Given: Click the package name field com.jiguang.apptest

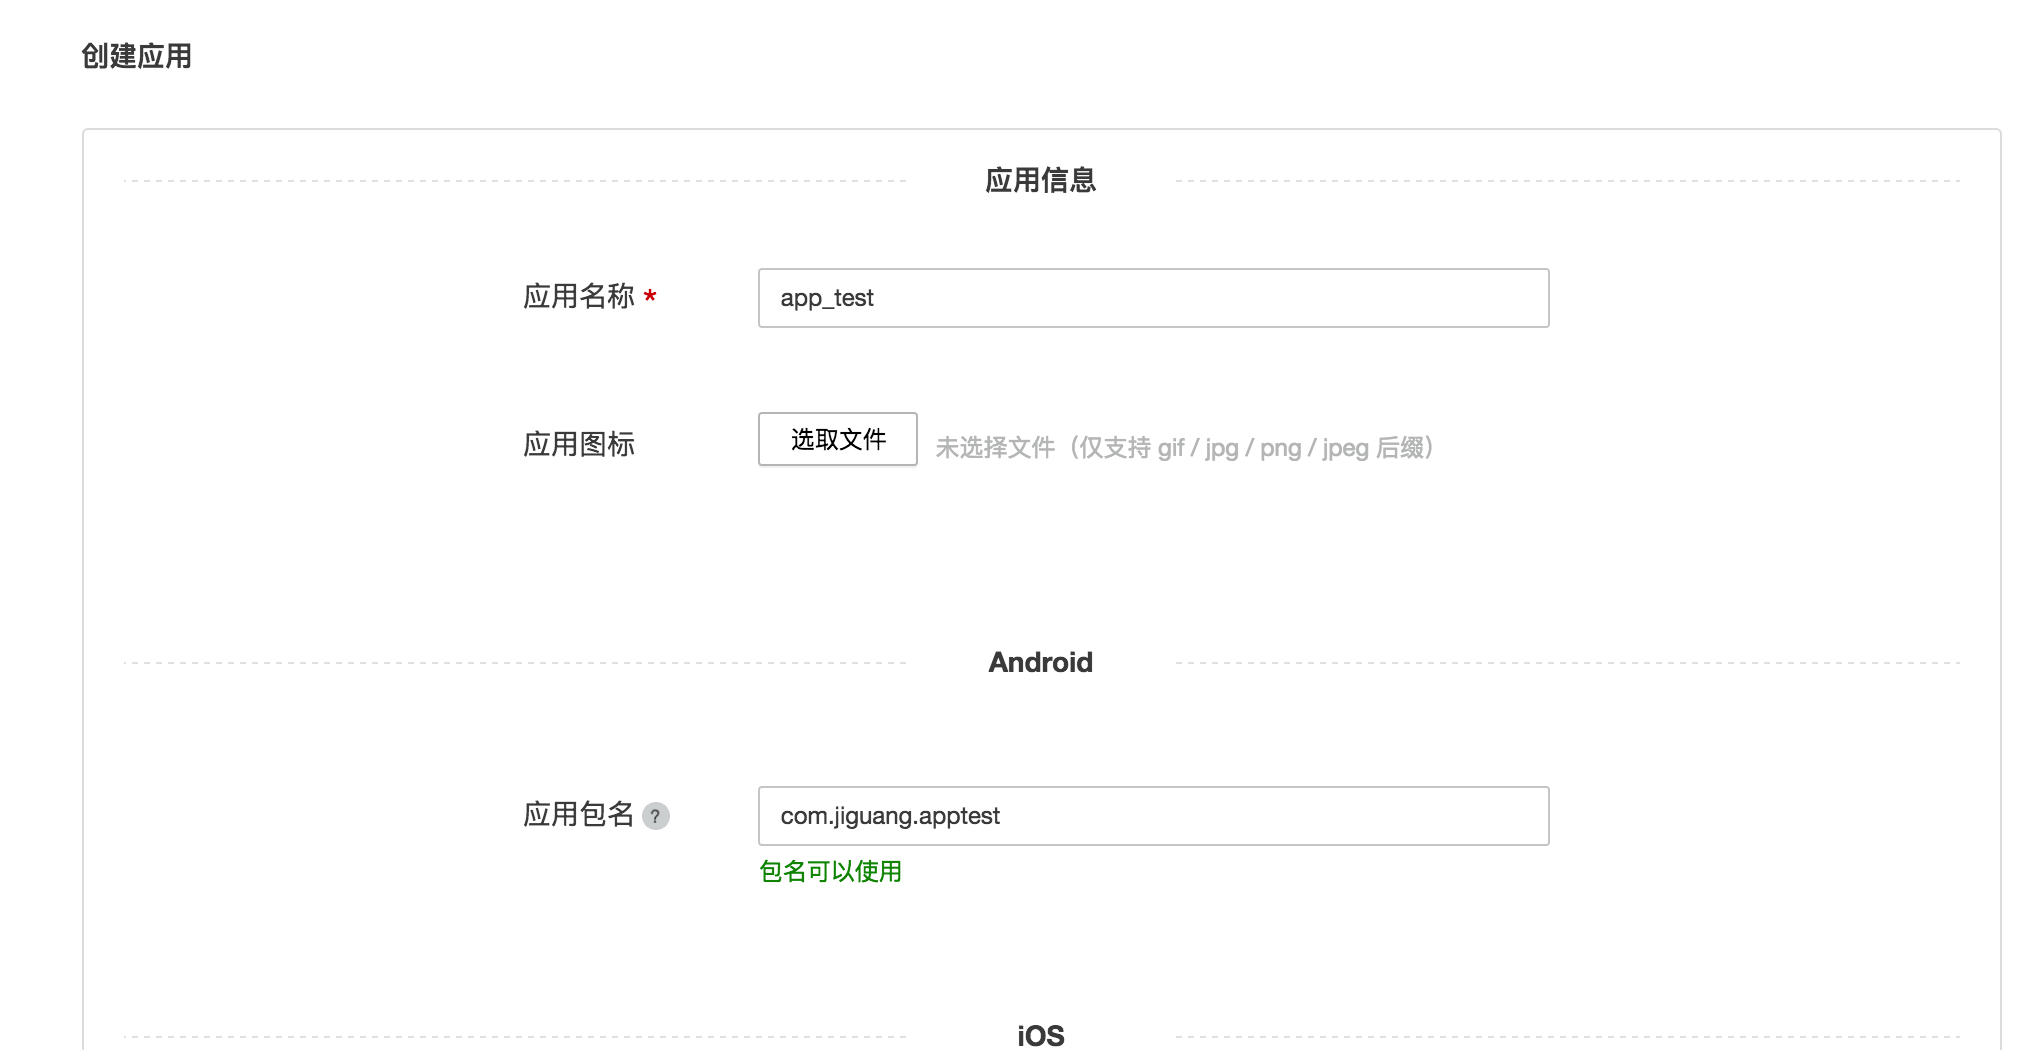Looking at the screenshot, I should click(1153, 816).
